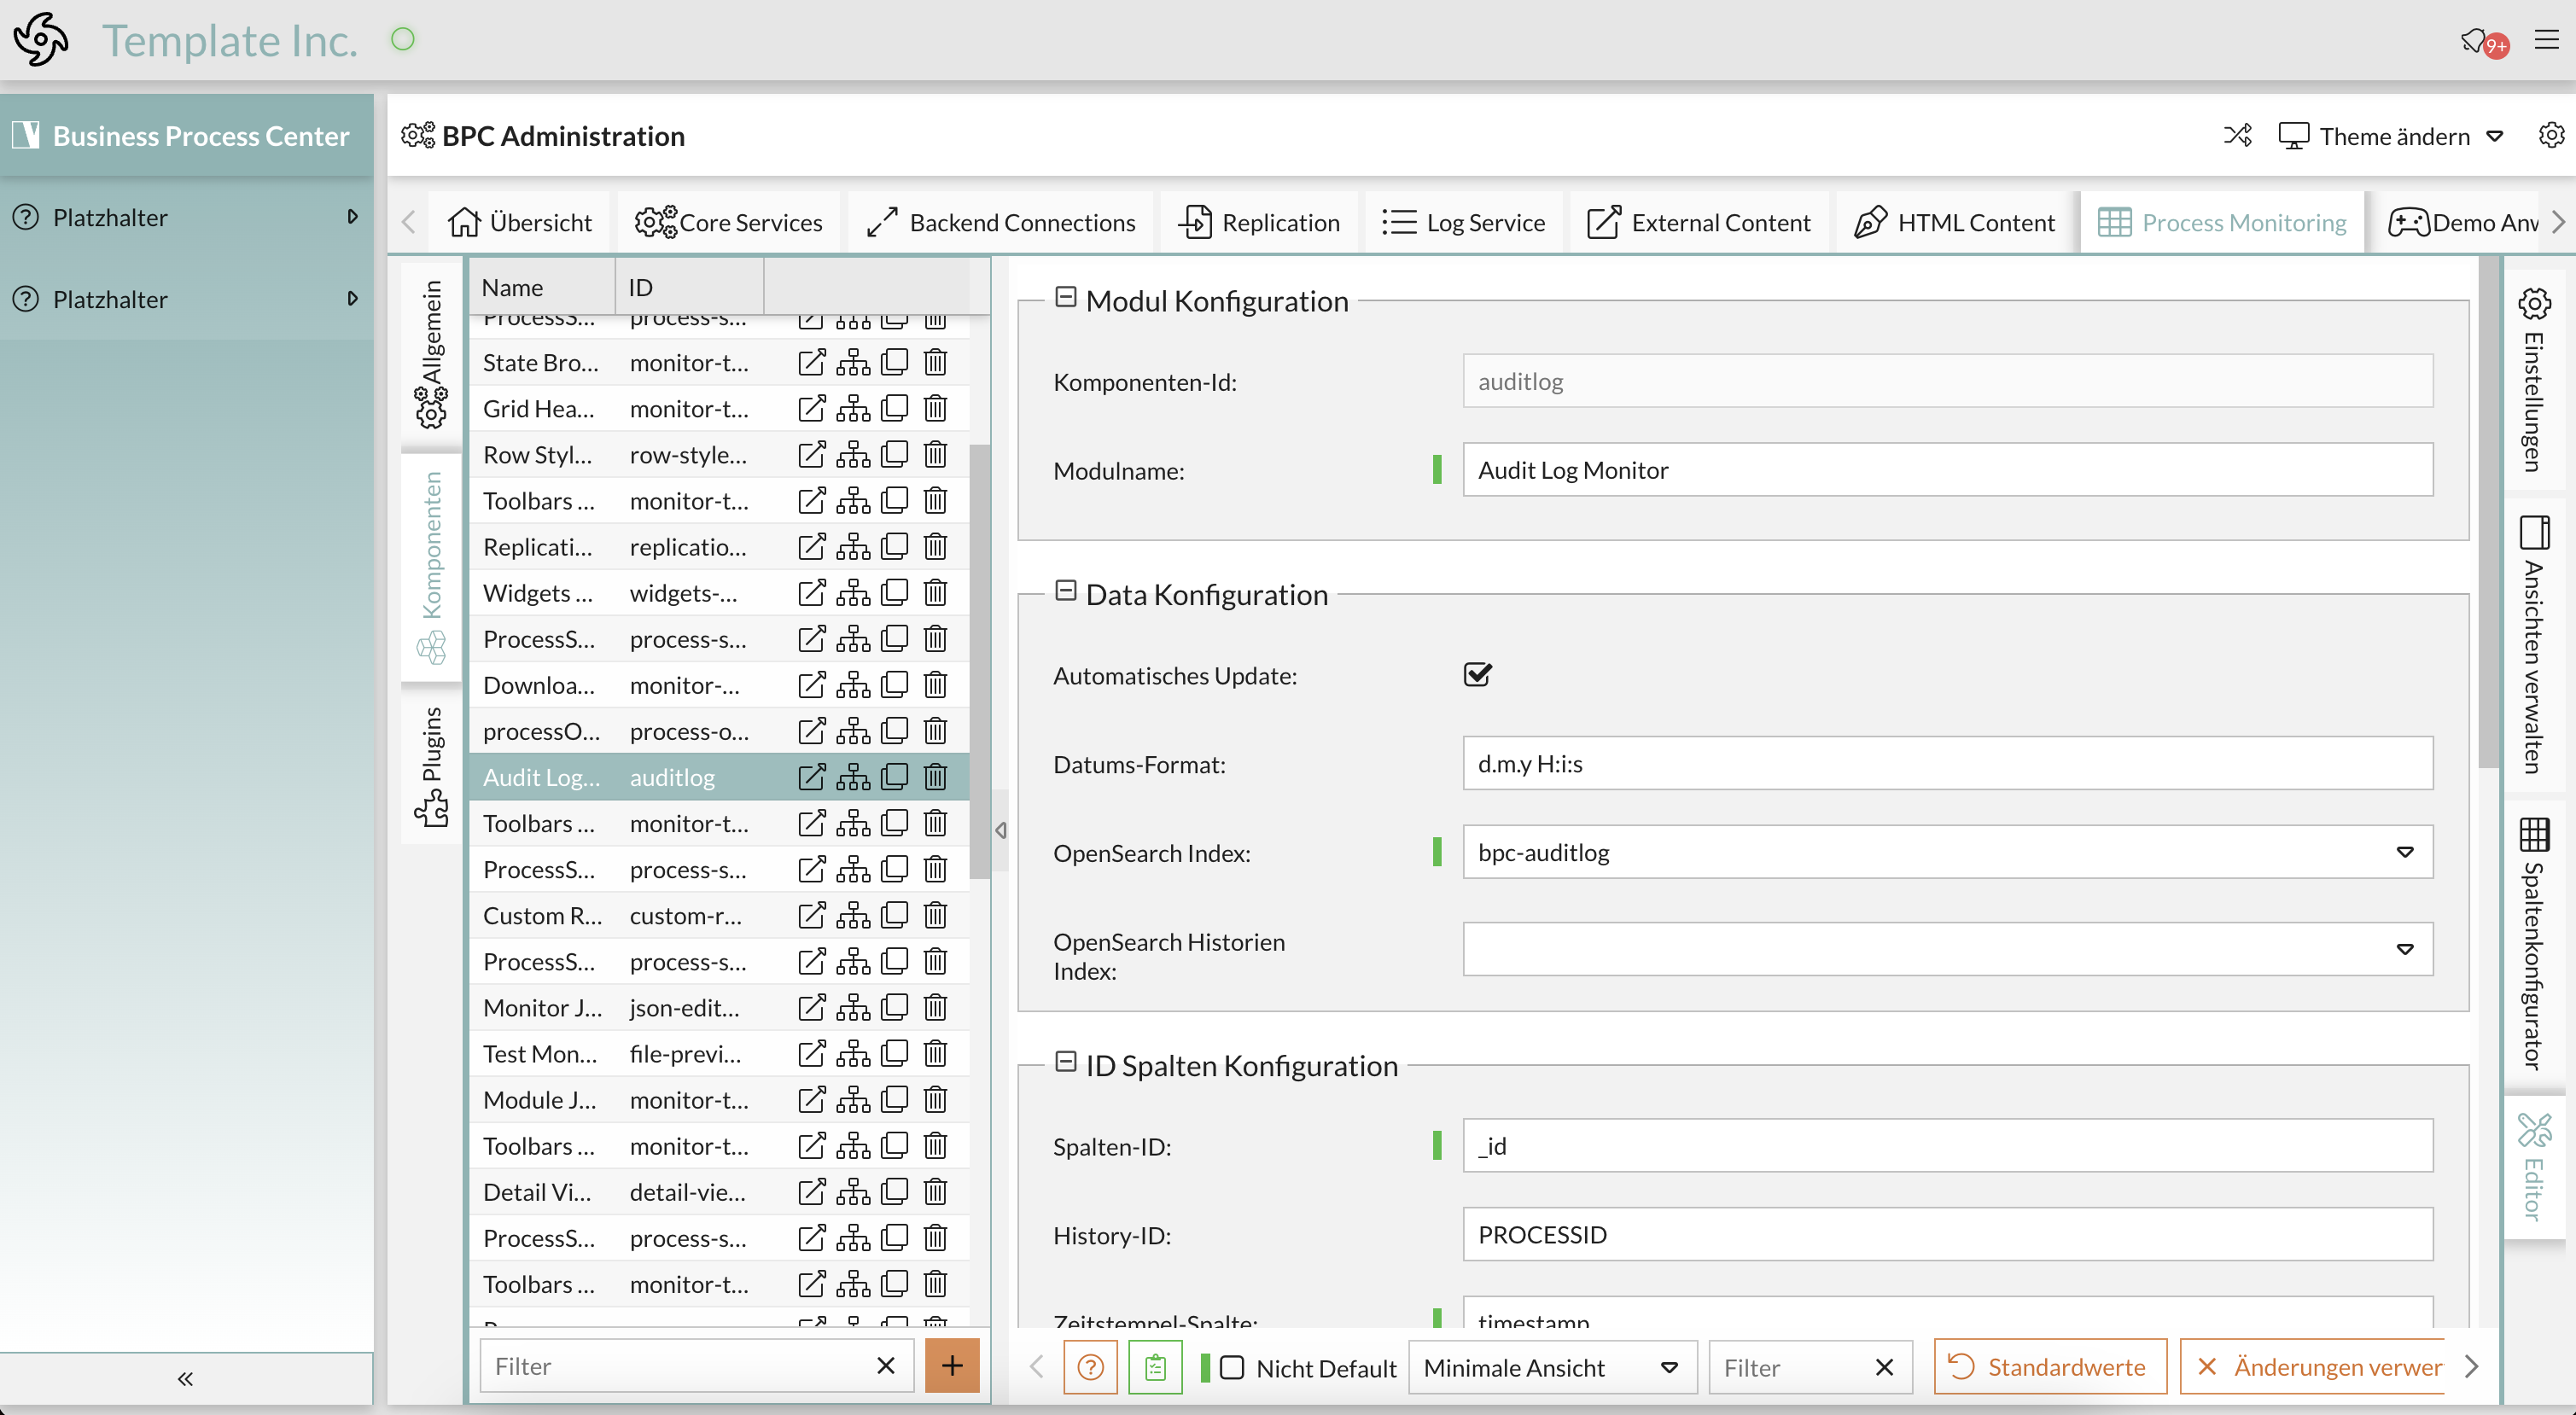Click the edit icon in the Audit Log row
The width and height of the screenshot is (2576, 1415).
(x=811, y=776)
